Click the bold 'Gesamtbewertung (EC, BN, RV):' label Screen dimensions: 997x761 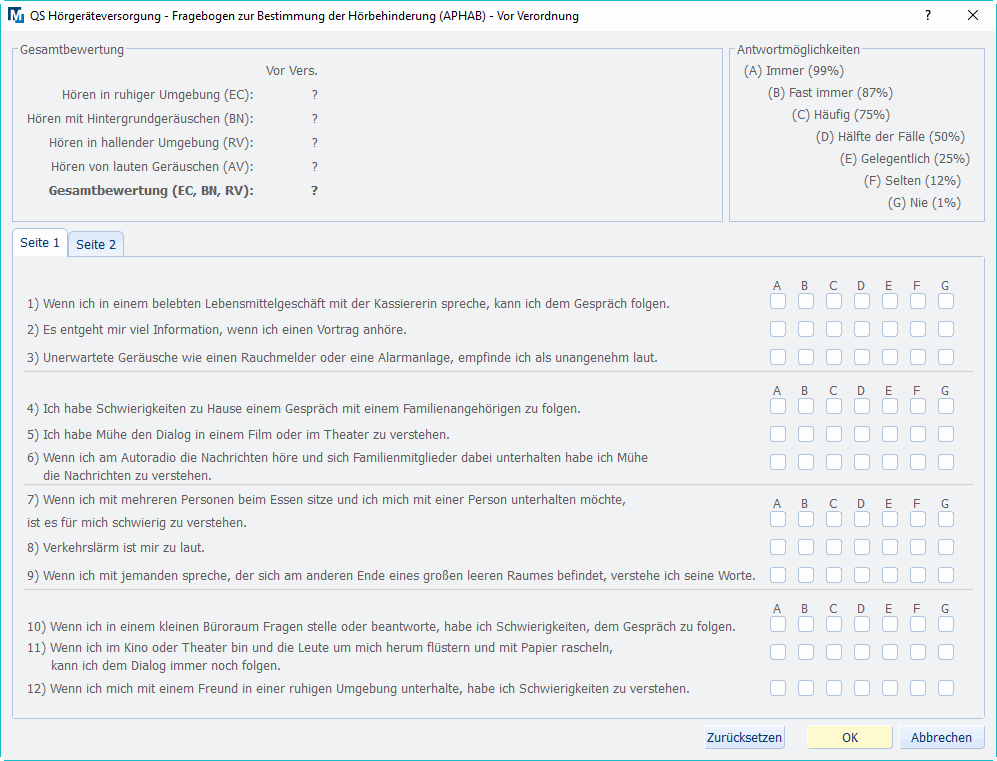coord(151,191)
